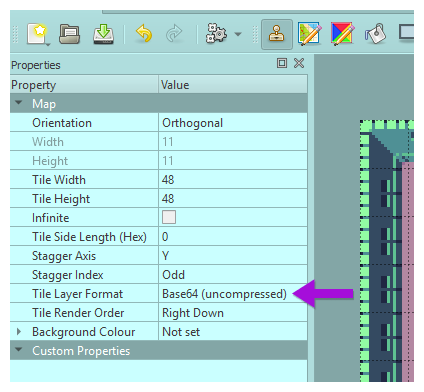
Task: Create a new map file
Action: tap(37, 33)
